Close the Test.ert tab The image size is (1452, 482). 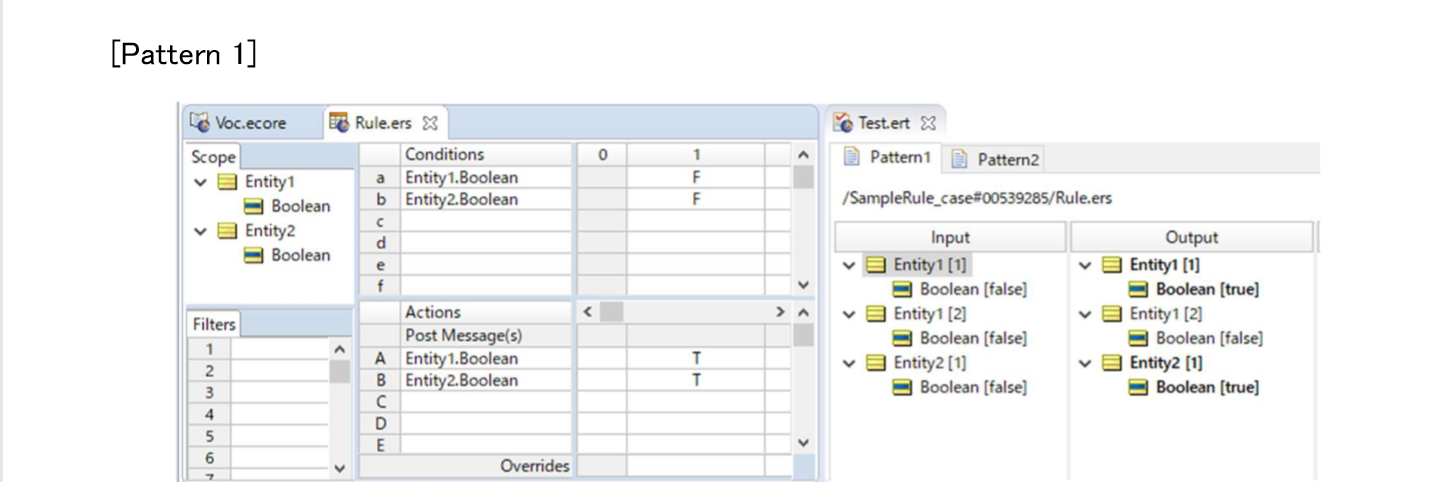click(x=927, y=124)
